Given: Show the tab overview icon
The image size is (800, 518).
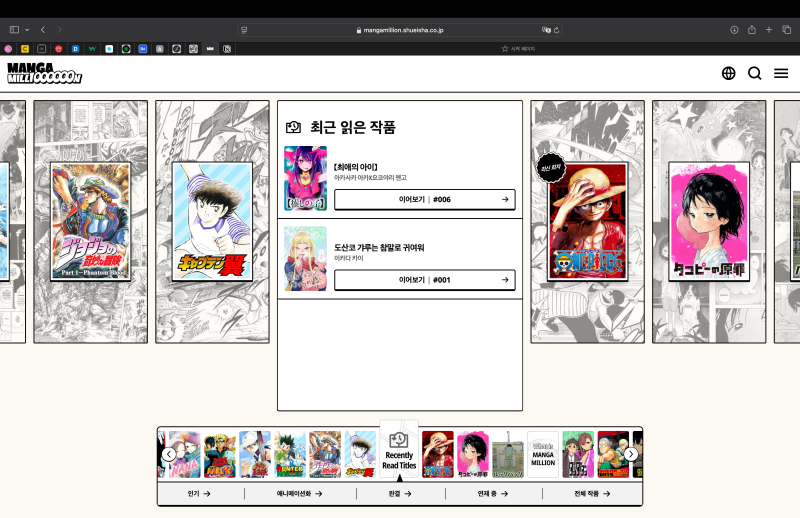Looking at the screenshot, I should pos(787,30).
